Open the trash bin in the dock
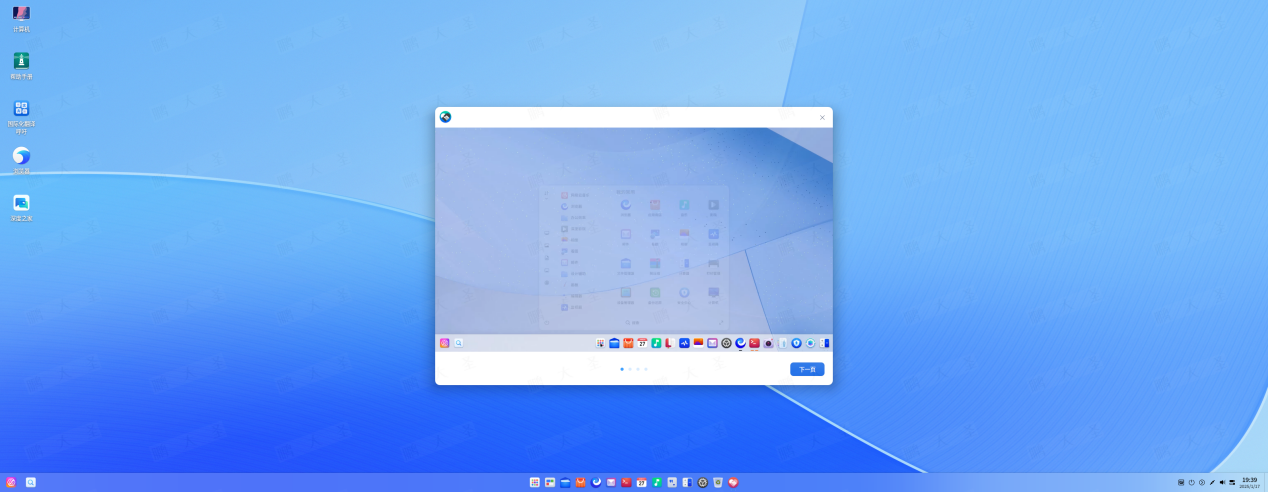1268x492 pixels. click(x=718, y=482)
